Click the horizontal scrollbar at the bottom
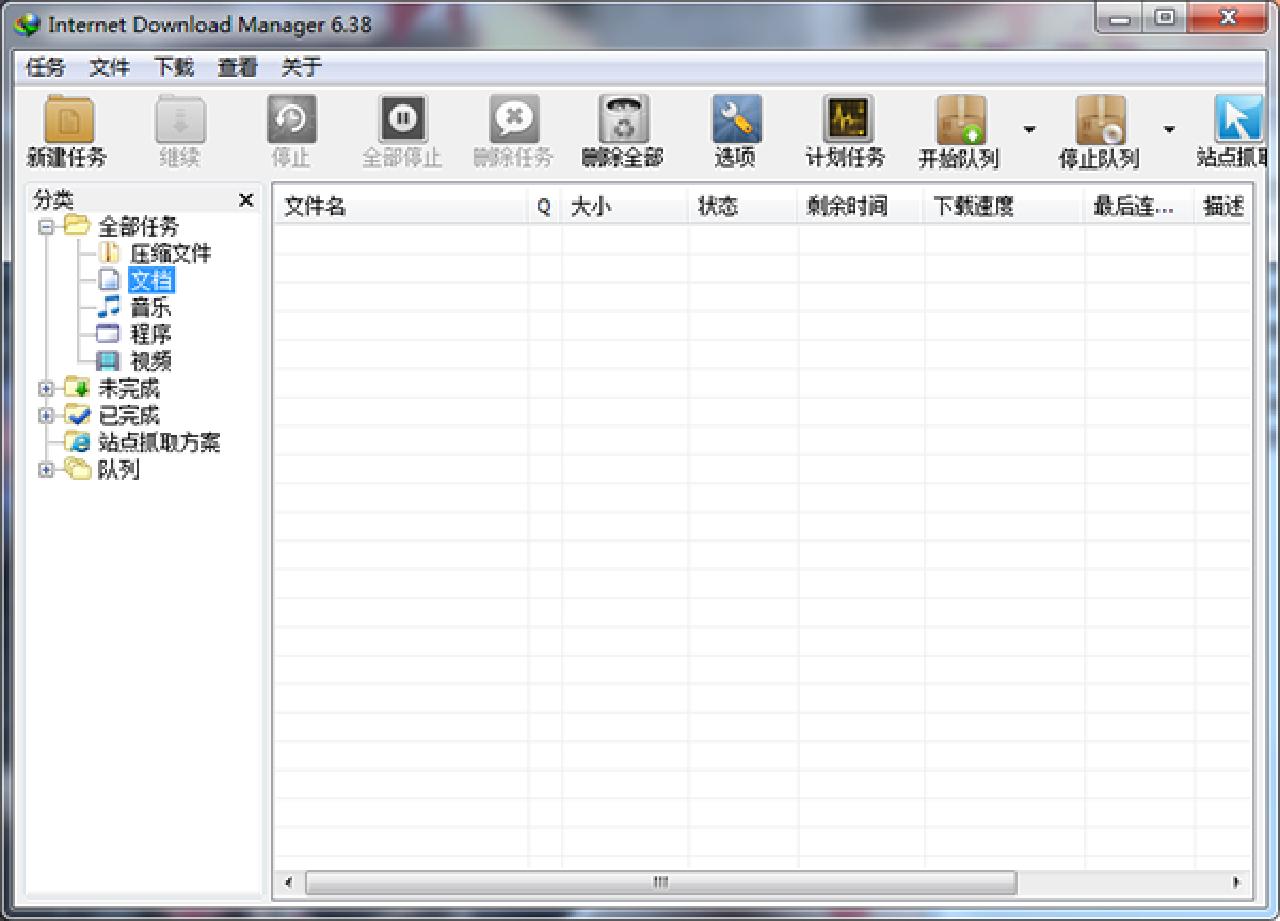 point(658,883)
